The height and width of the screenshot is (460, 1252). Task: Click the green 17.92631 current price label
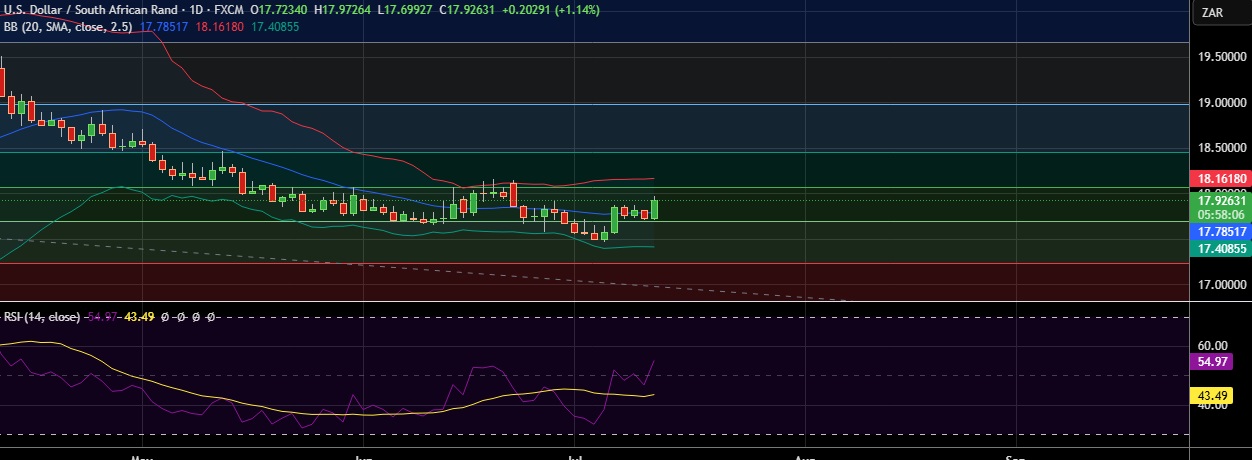coord(1220,200)
